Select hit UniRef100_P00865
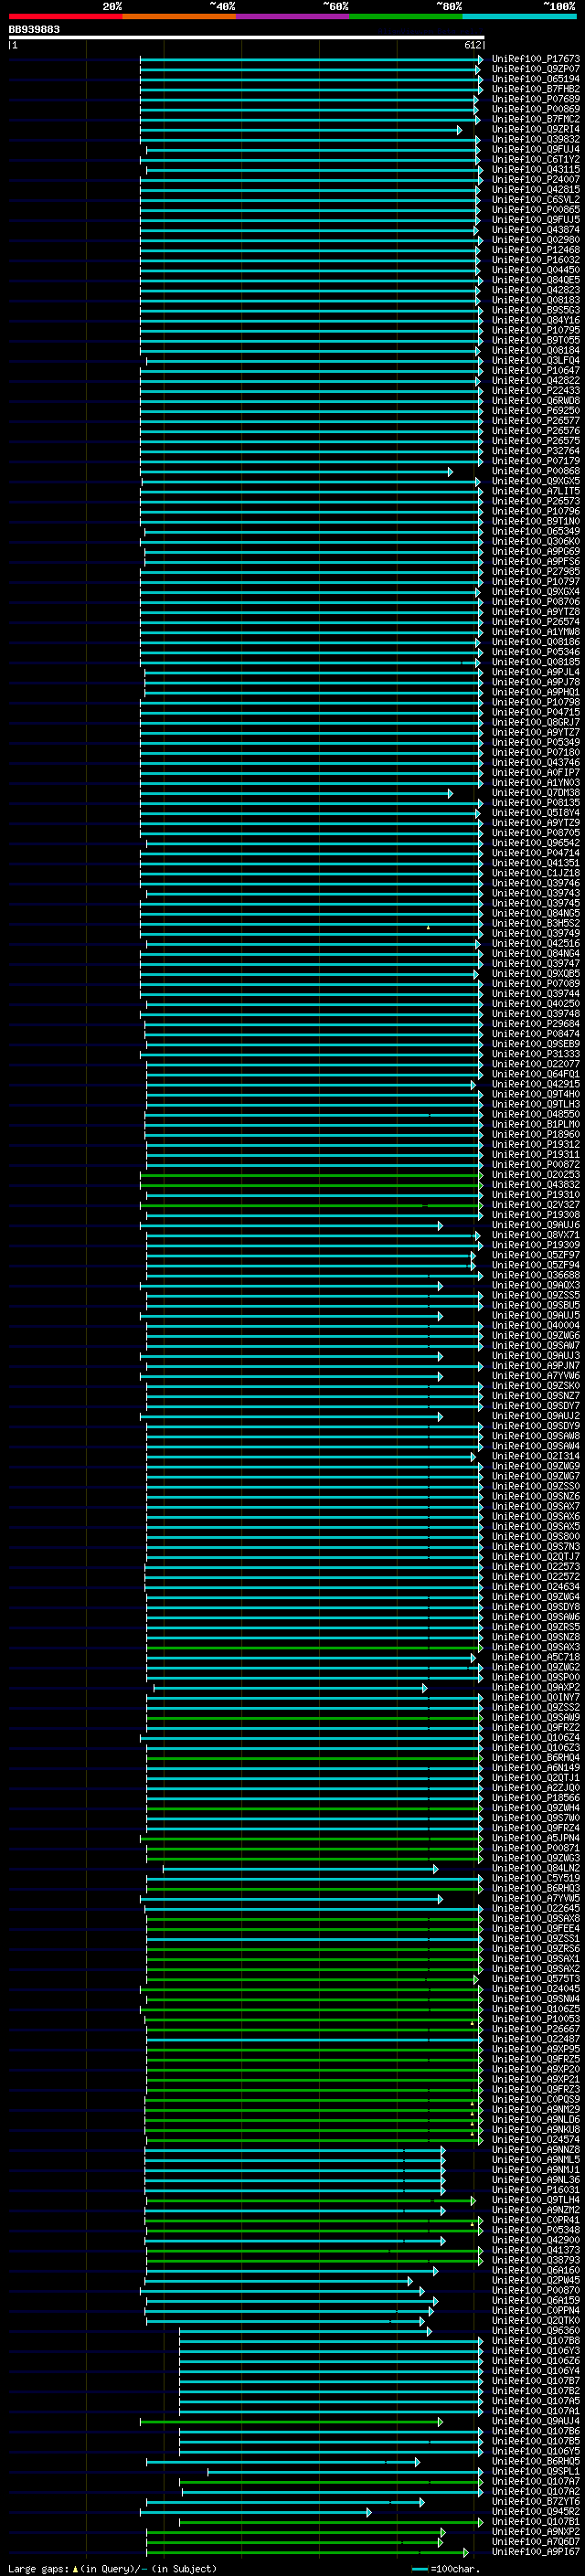 click(x=535, y=209)
